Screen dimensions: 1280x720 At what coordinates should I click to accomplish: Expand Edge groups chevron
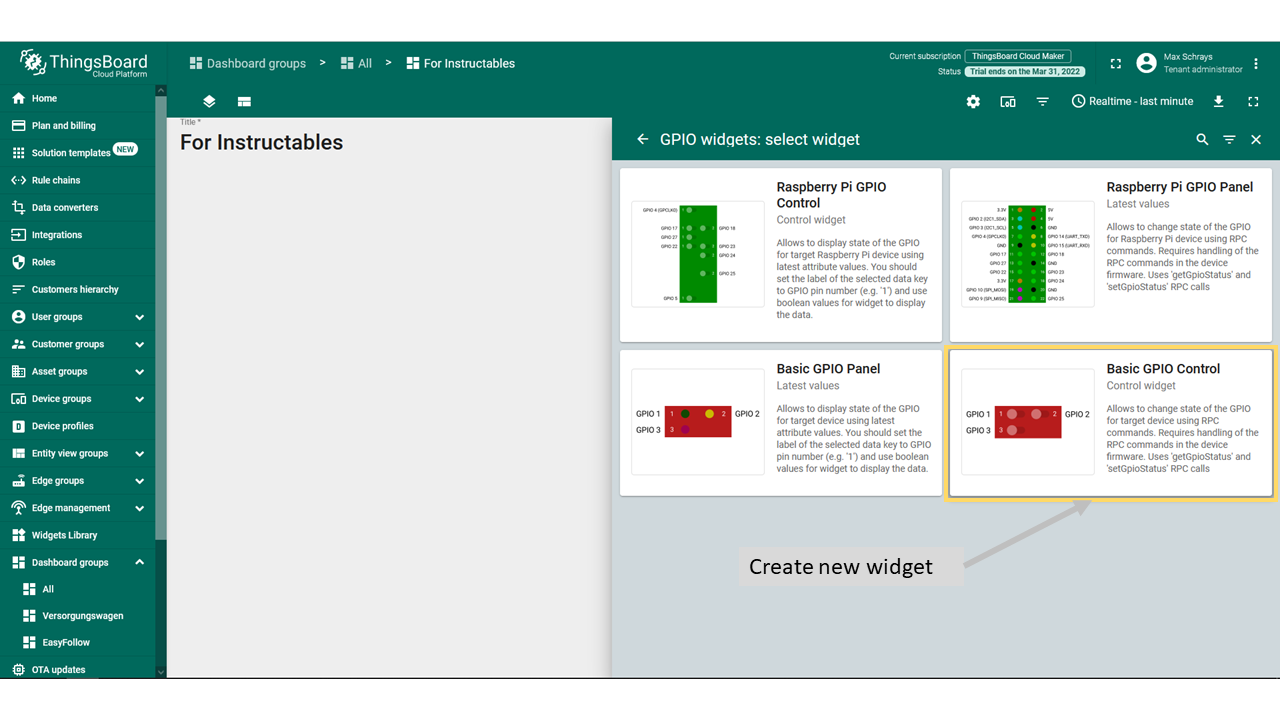coord(139,481)
